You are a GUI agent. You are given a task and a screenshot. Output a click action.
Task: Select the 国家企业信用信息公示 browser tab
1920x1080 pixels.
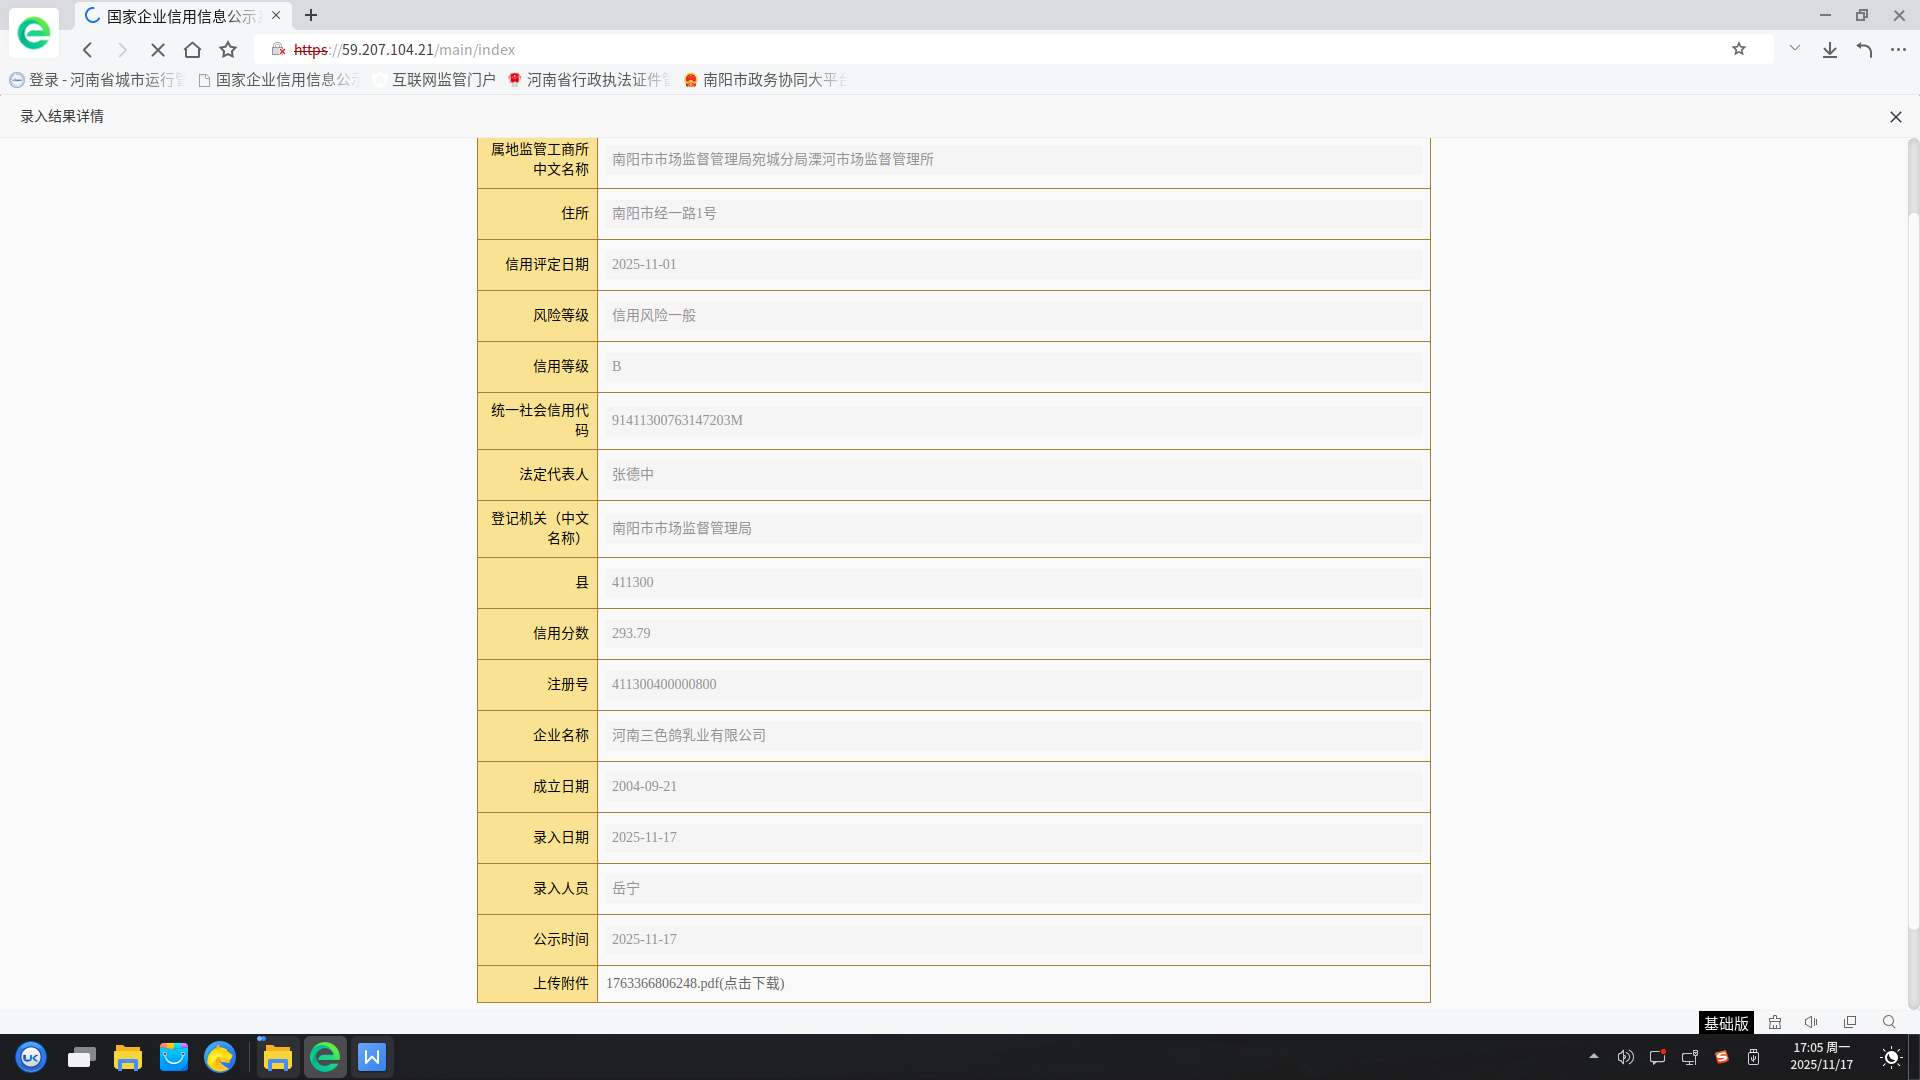(x=180, y=16)
